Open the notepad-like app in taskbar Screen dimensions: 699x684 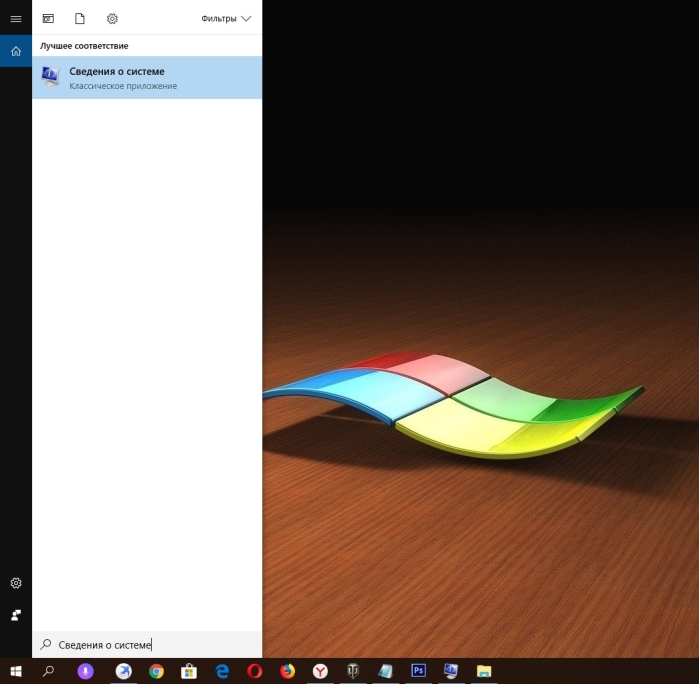coord(386,671)
